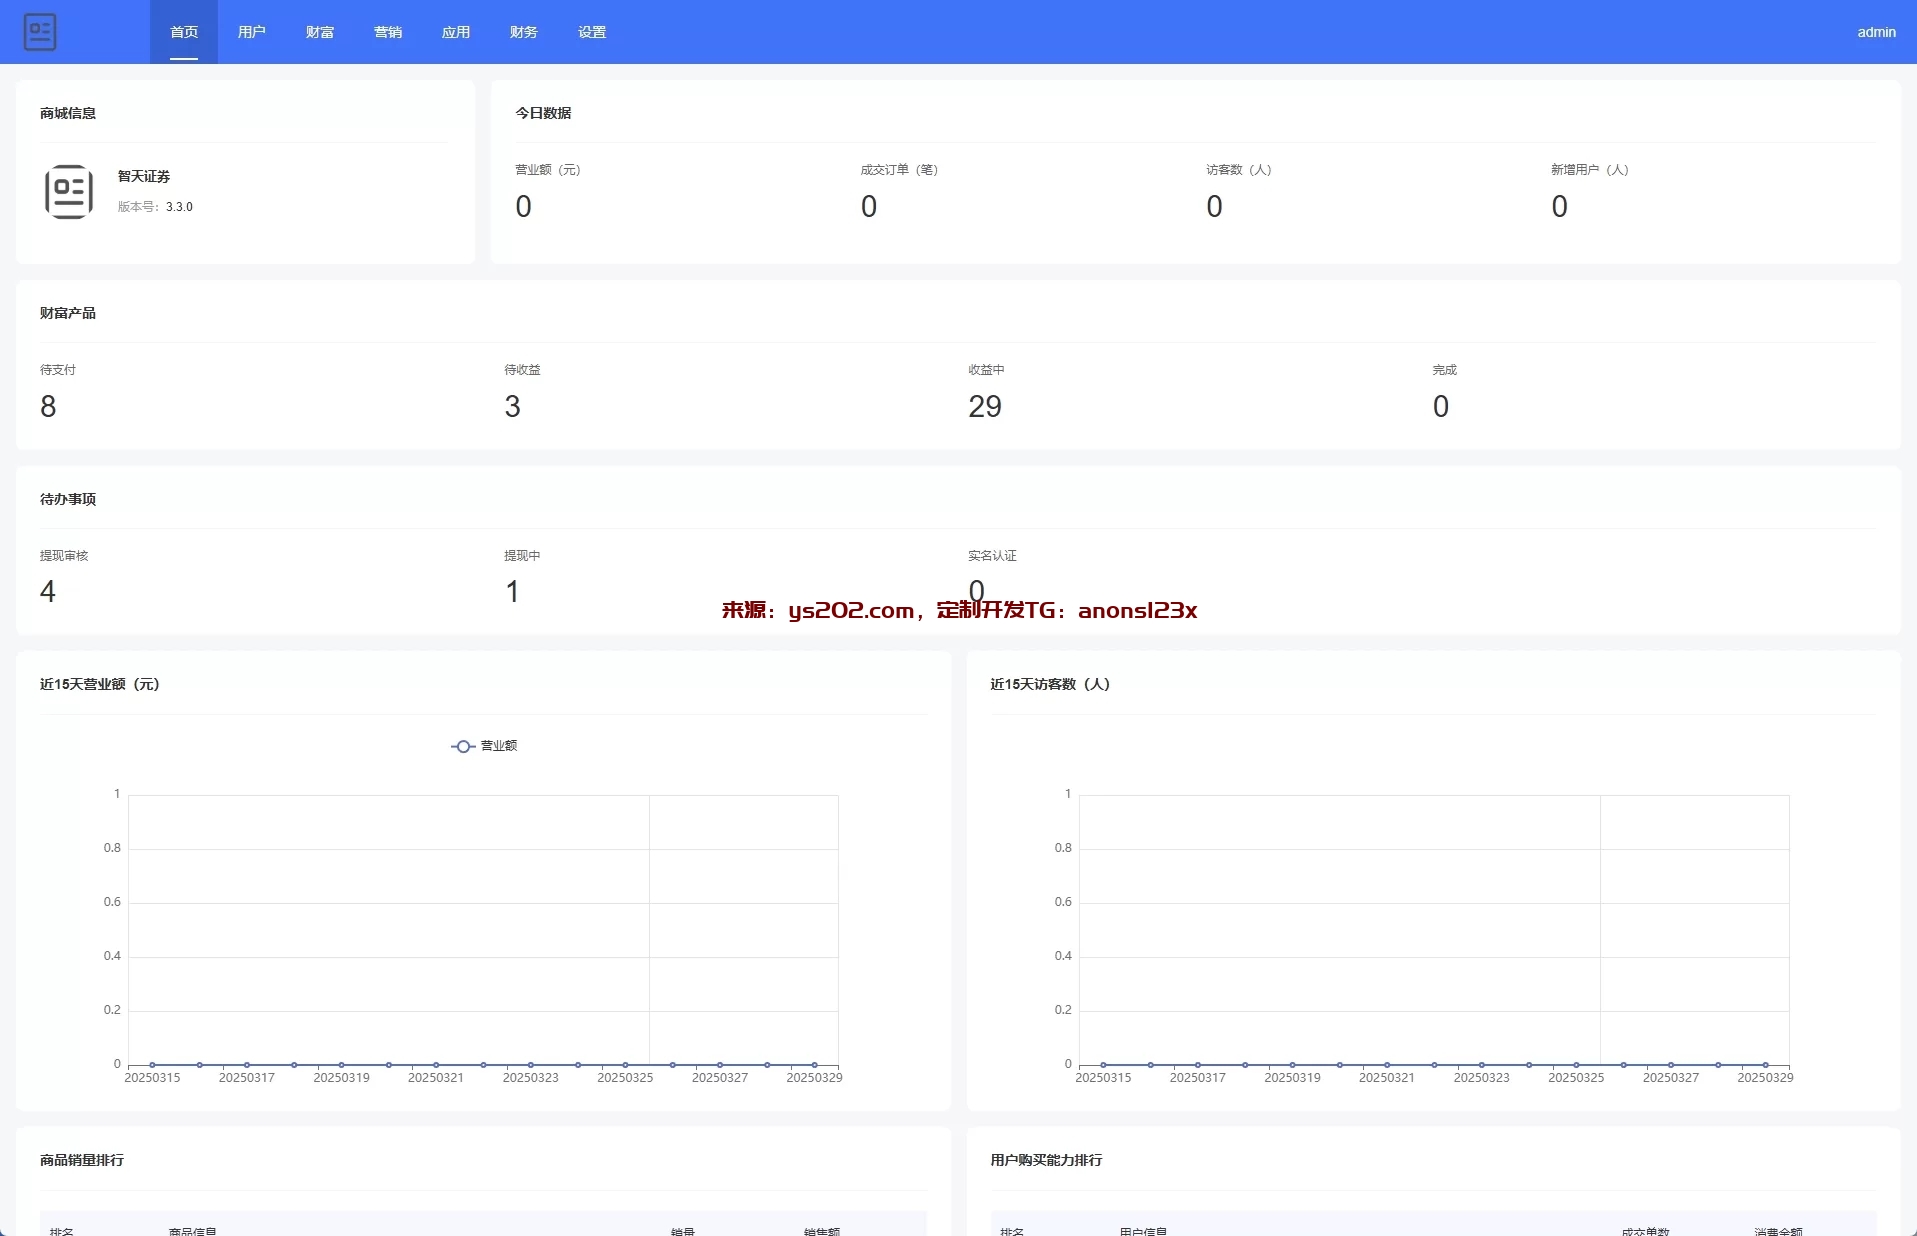This screenshot has width=1917, height=1236.
Task: Click the 智天证券 mall logo icon
Action: (x=69, y=191)
